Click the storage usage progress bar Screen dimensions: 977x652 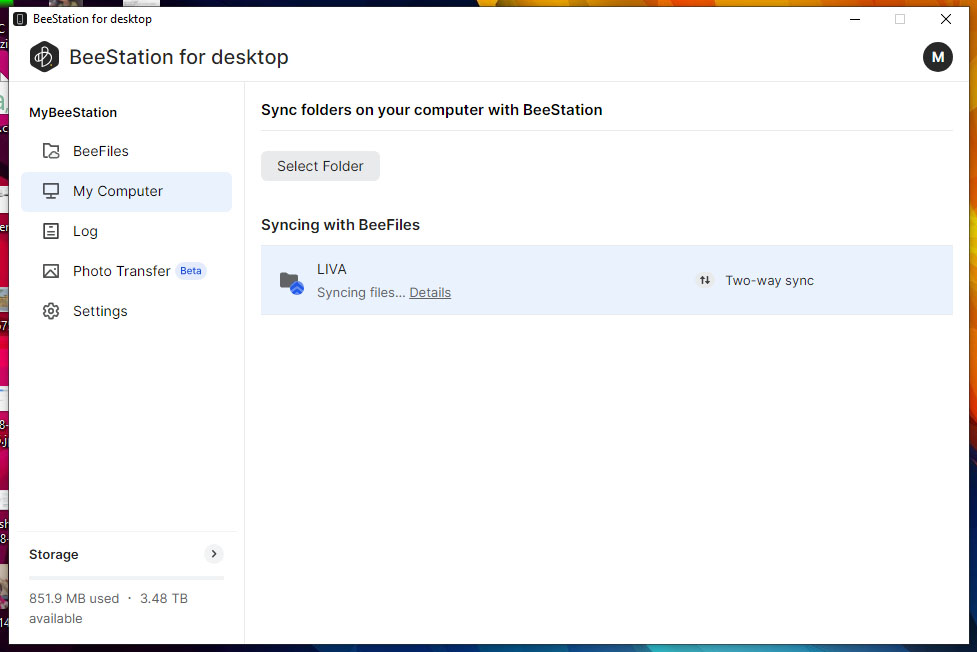click(x=126, y=577)
